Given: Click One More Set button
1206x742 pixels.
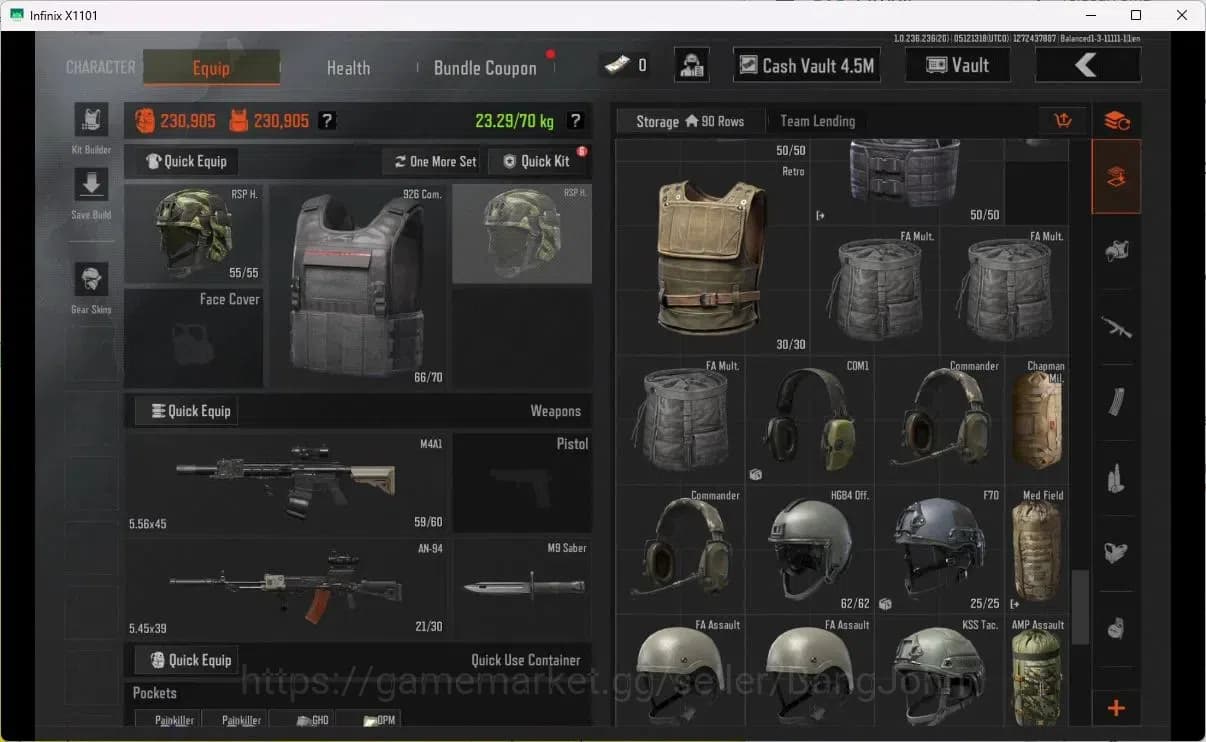Looking at the screenshot, I should (x=434, y=161).
